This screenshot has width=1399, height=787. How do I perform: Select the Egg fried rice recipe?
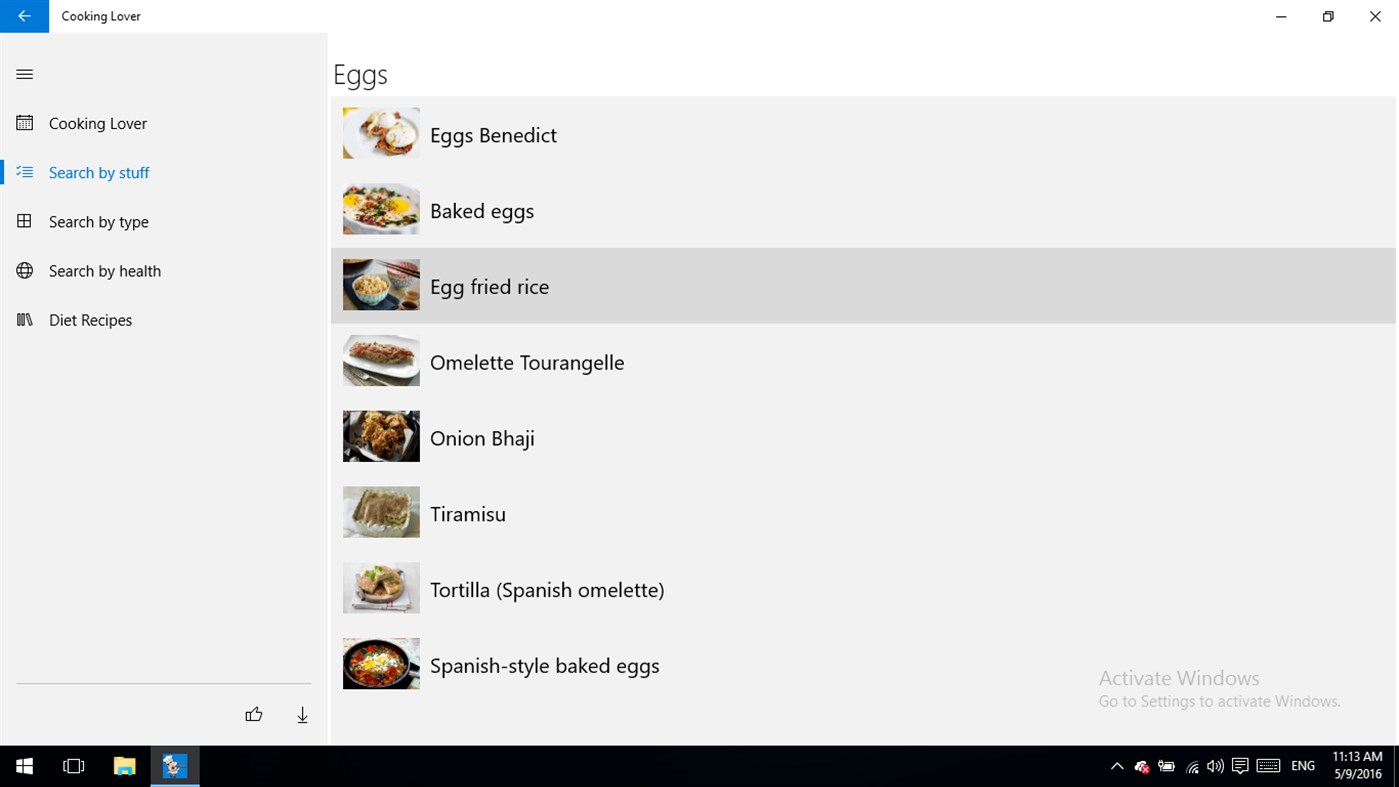489,287
